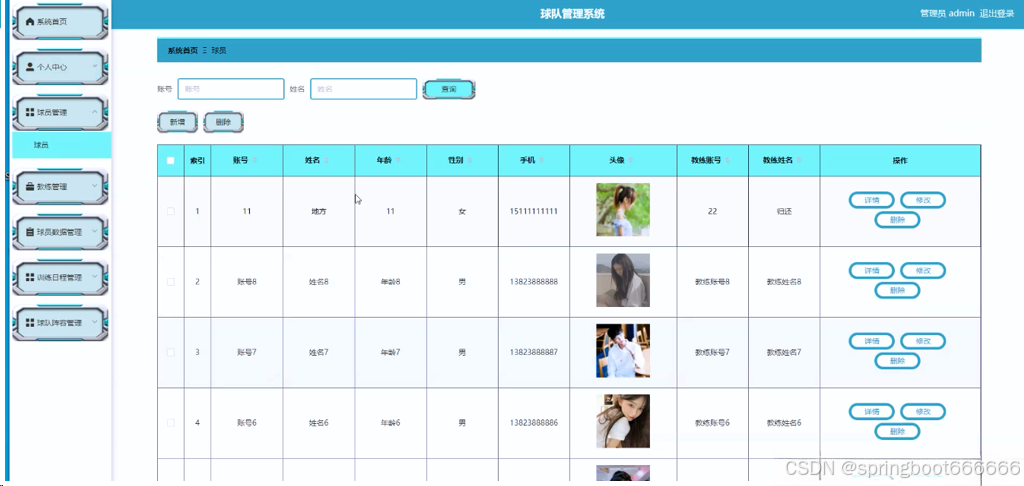
Task: Focus the 姓名 search input field
Action: pyautogui.click(x=364, y=89)
